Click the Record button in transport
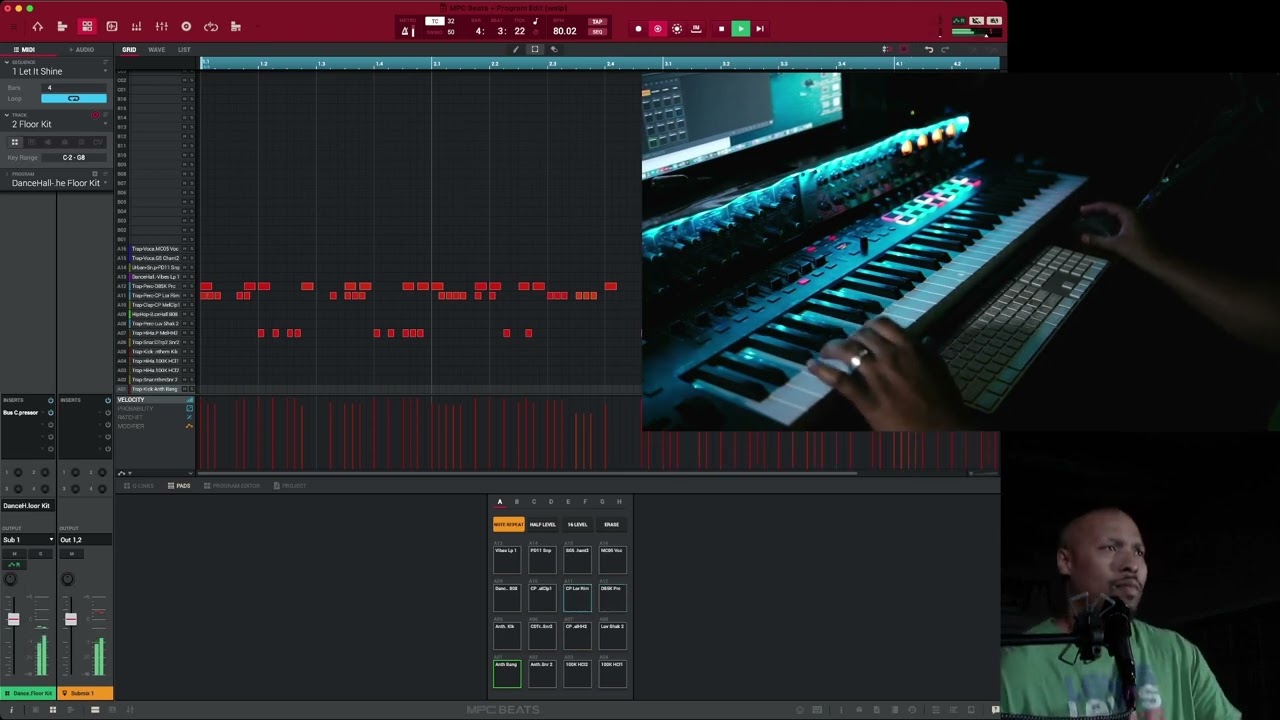Image resolution: width=1280 pixels, height=720 pixels. click(x=638, y=29)
